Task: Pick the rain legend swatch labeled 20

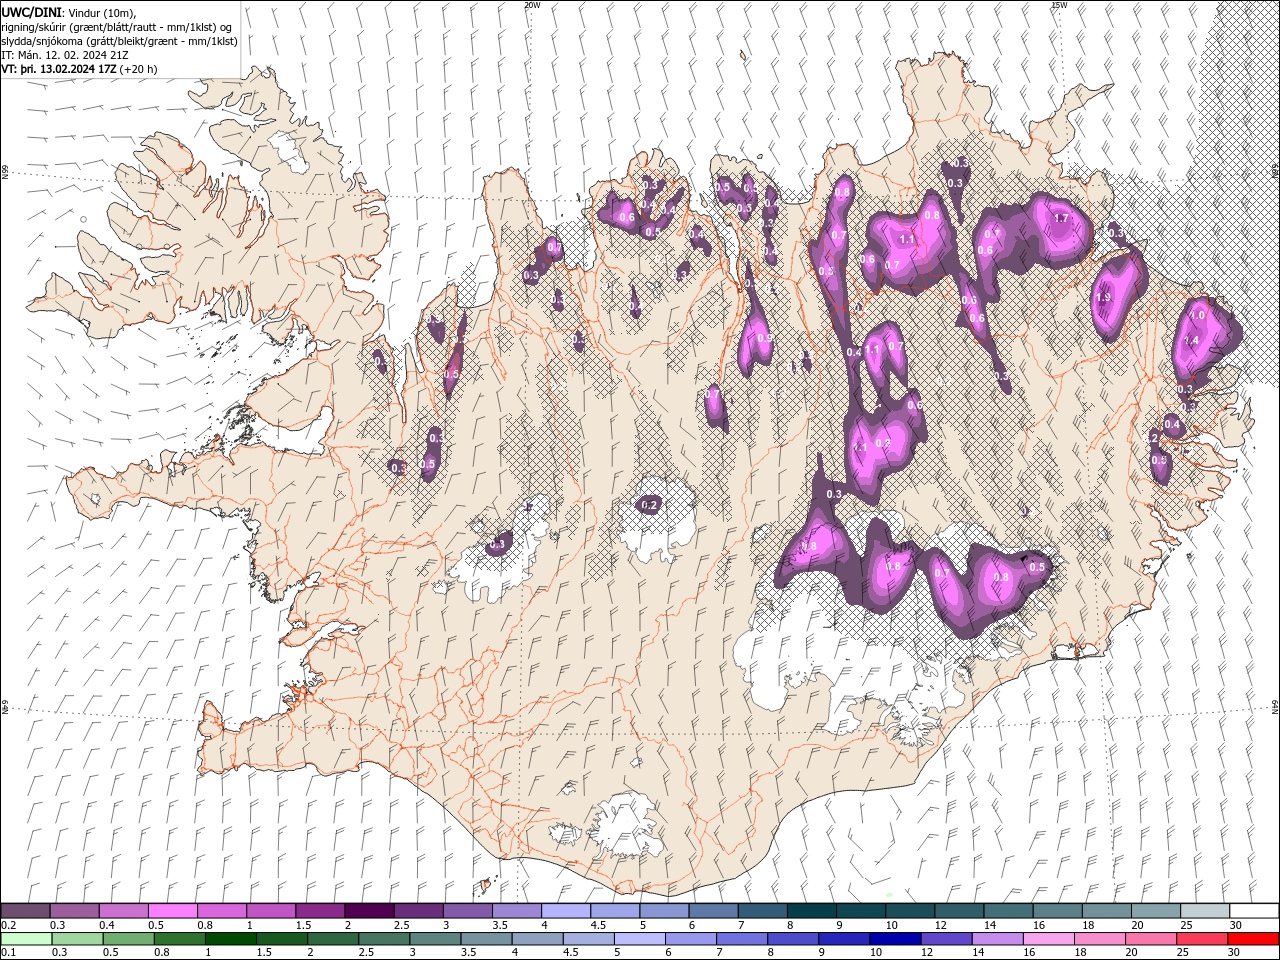Action: (1152, 939)
